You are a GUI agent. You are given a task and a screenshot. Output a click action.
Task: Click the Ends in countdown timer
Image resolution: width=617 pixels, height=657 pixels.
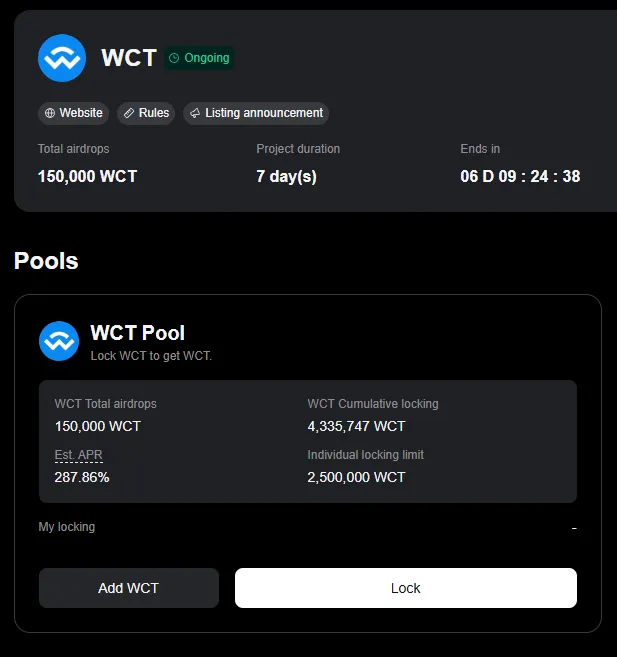519,177
